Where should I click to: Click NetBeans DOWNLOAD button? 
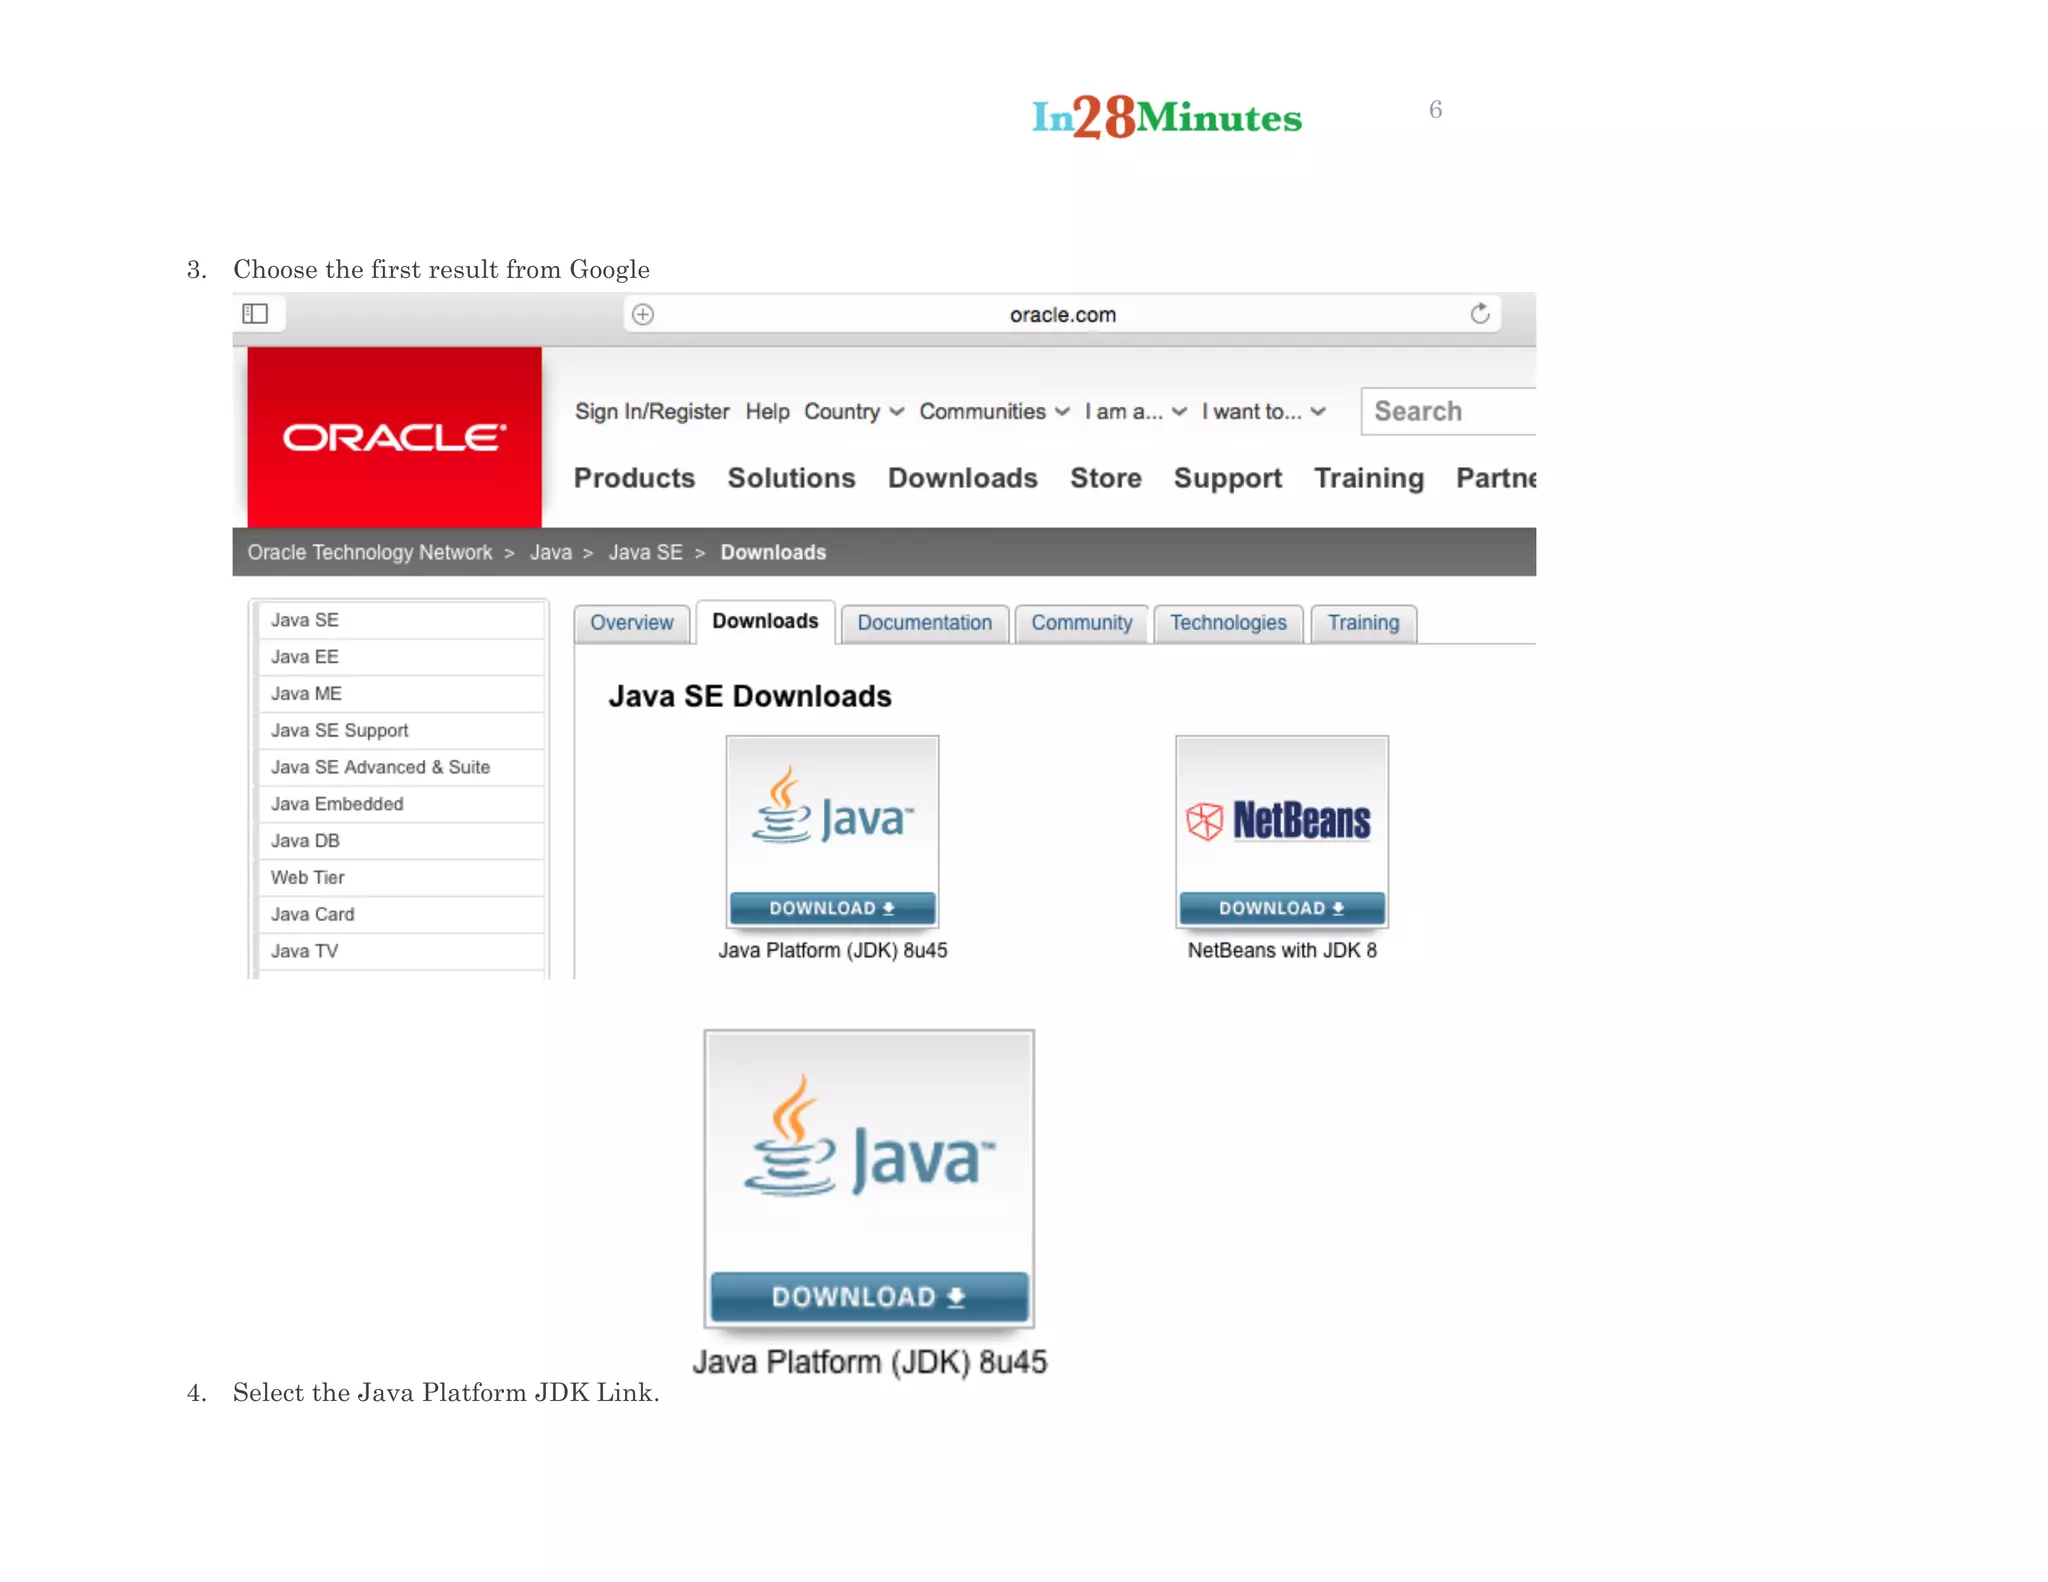click(x=1281, y=908)
